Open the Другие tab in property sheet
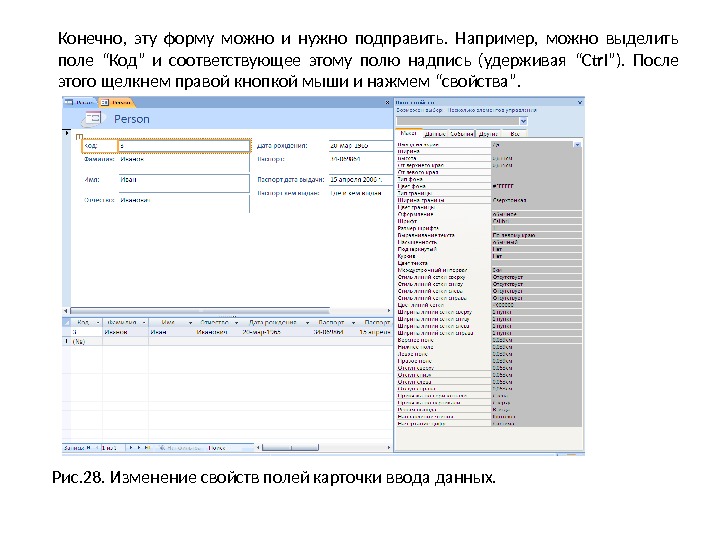The image size is (720, 540). (x=488, y=134)
